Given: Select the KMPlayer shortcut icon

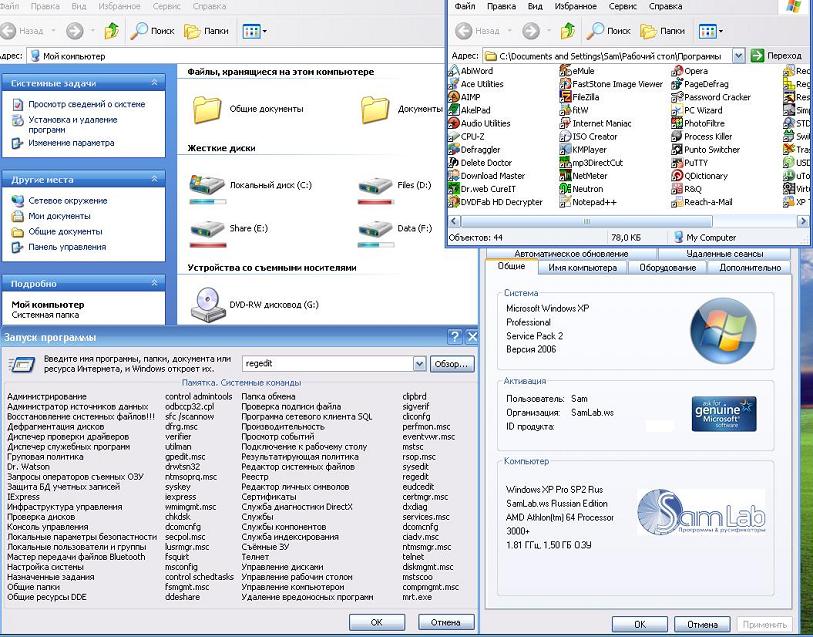Looking at the screenshot, I should pyautogui.click(x=565, y=149).
